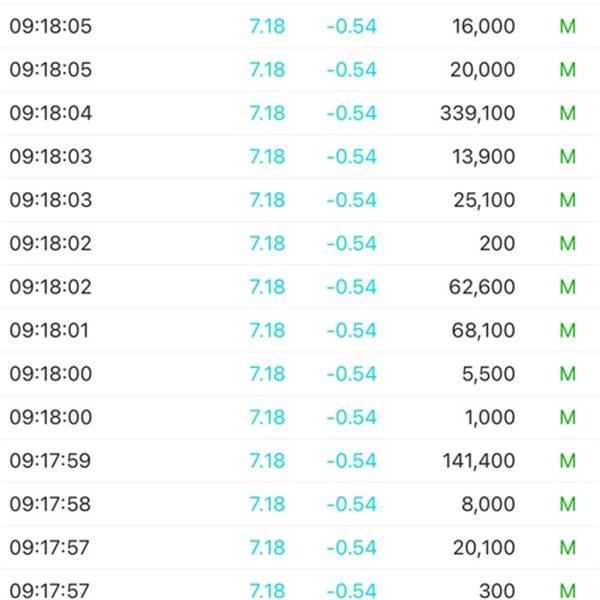The height and width of the screenshot is (600, 600).
Task: Tap the 09:18:01 timestamp
Action: (49, 330)
